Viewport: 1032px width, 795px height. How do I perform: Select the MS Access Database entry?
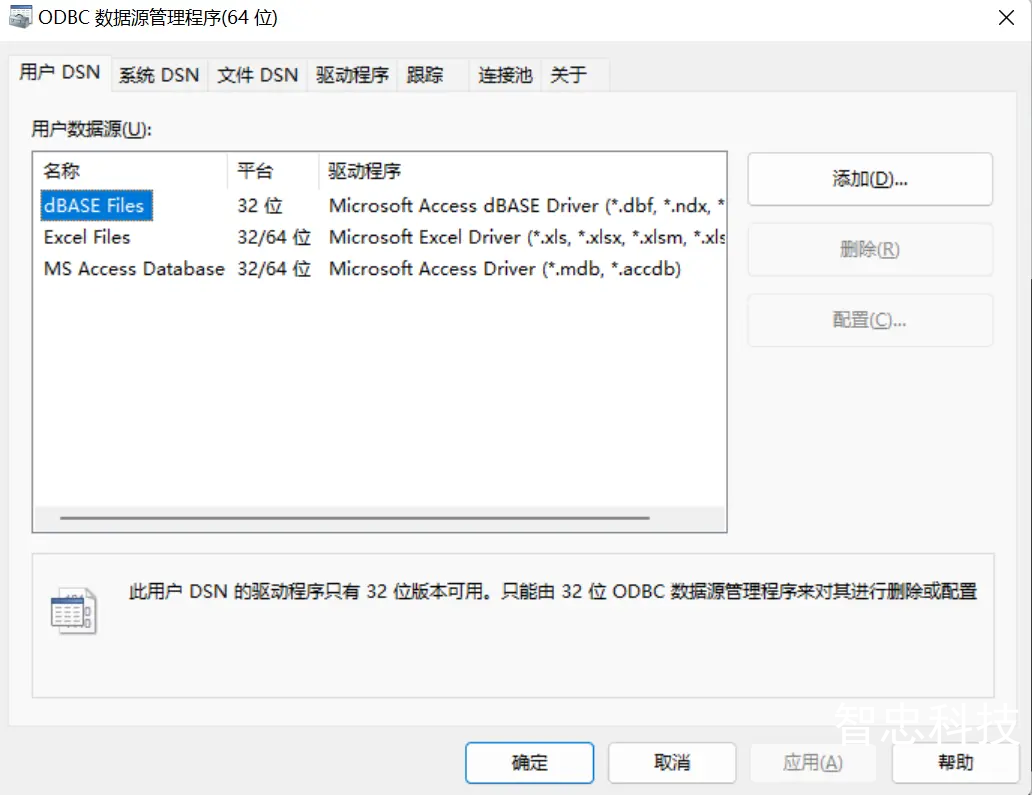(x=134, y=269)
